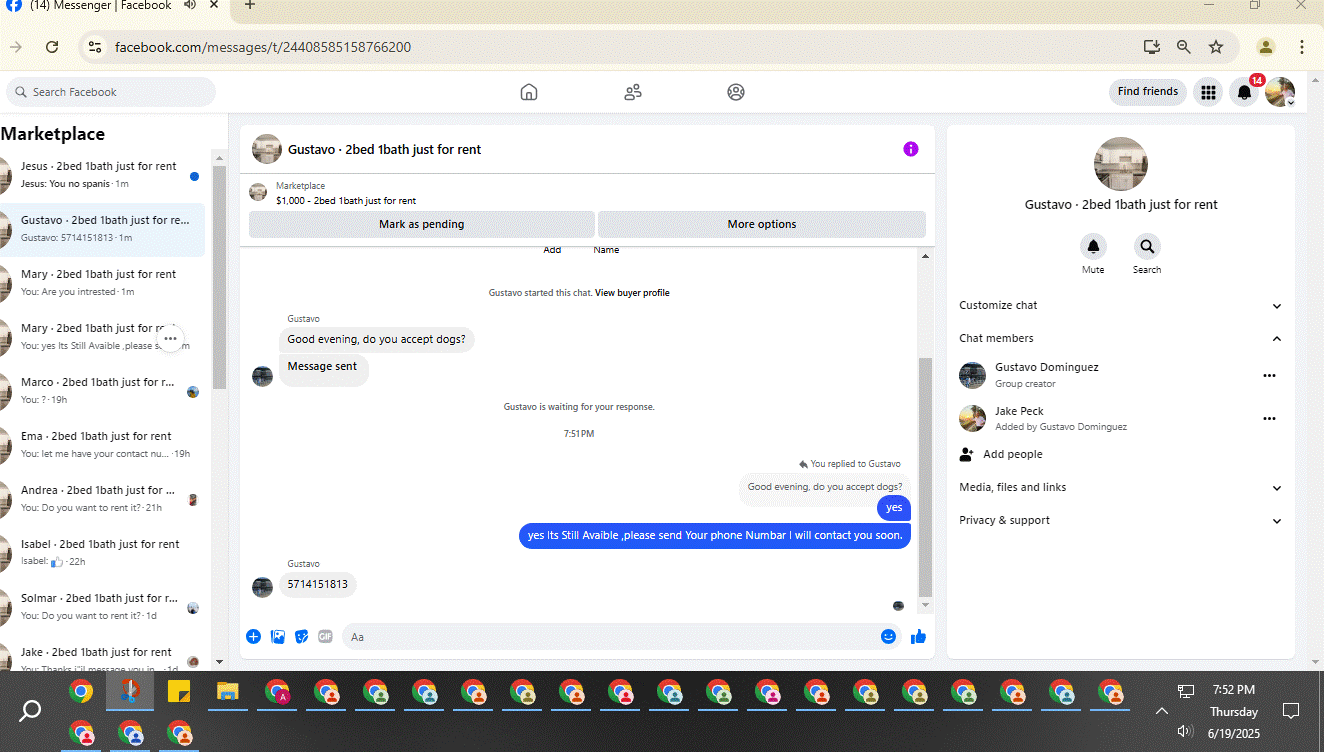Choose a sticker from the composer
Screen dimensions: 1324x752
301,636
